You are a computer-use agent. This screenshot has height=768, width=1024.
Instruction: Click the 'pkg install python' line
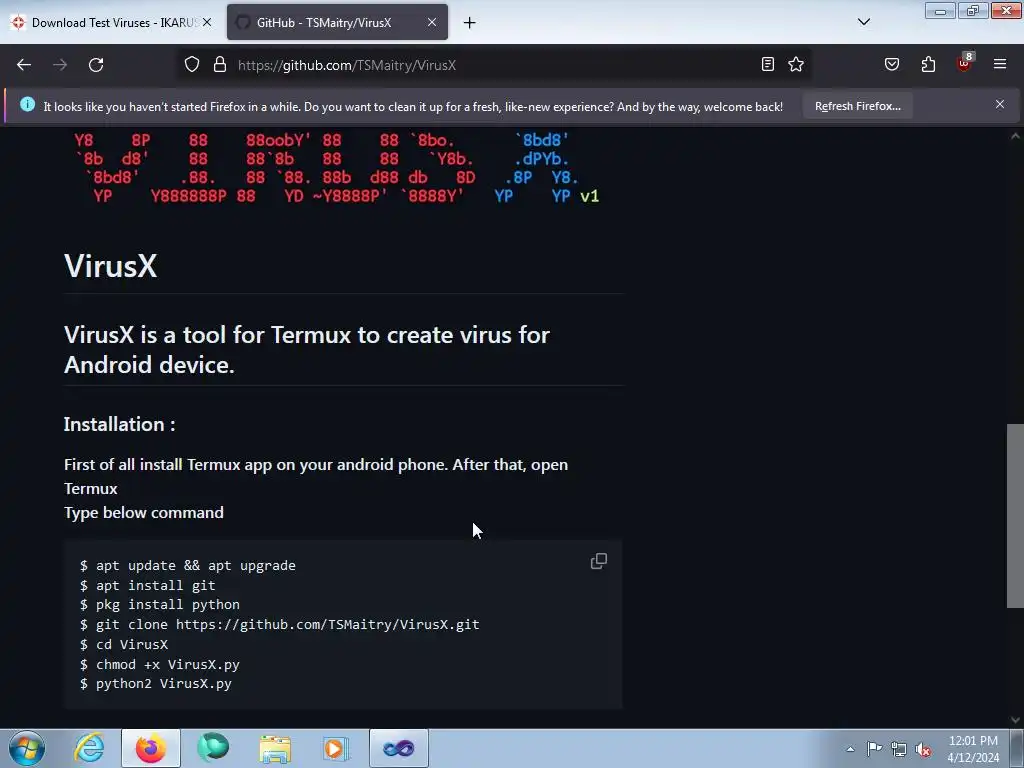click(x=159, y=605)
